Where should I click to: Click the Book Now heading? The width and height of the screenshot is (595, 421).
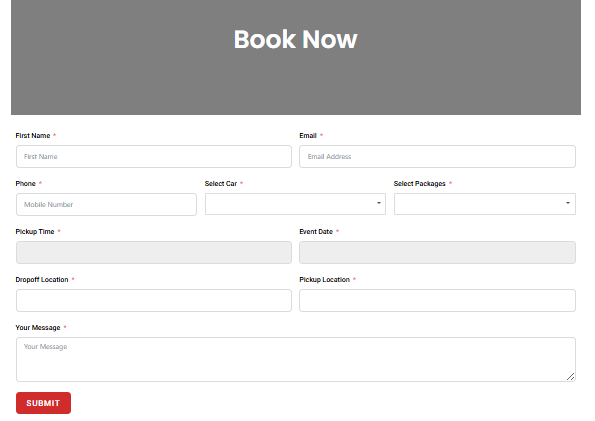(x=296, y=39)
